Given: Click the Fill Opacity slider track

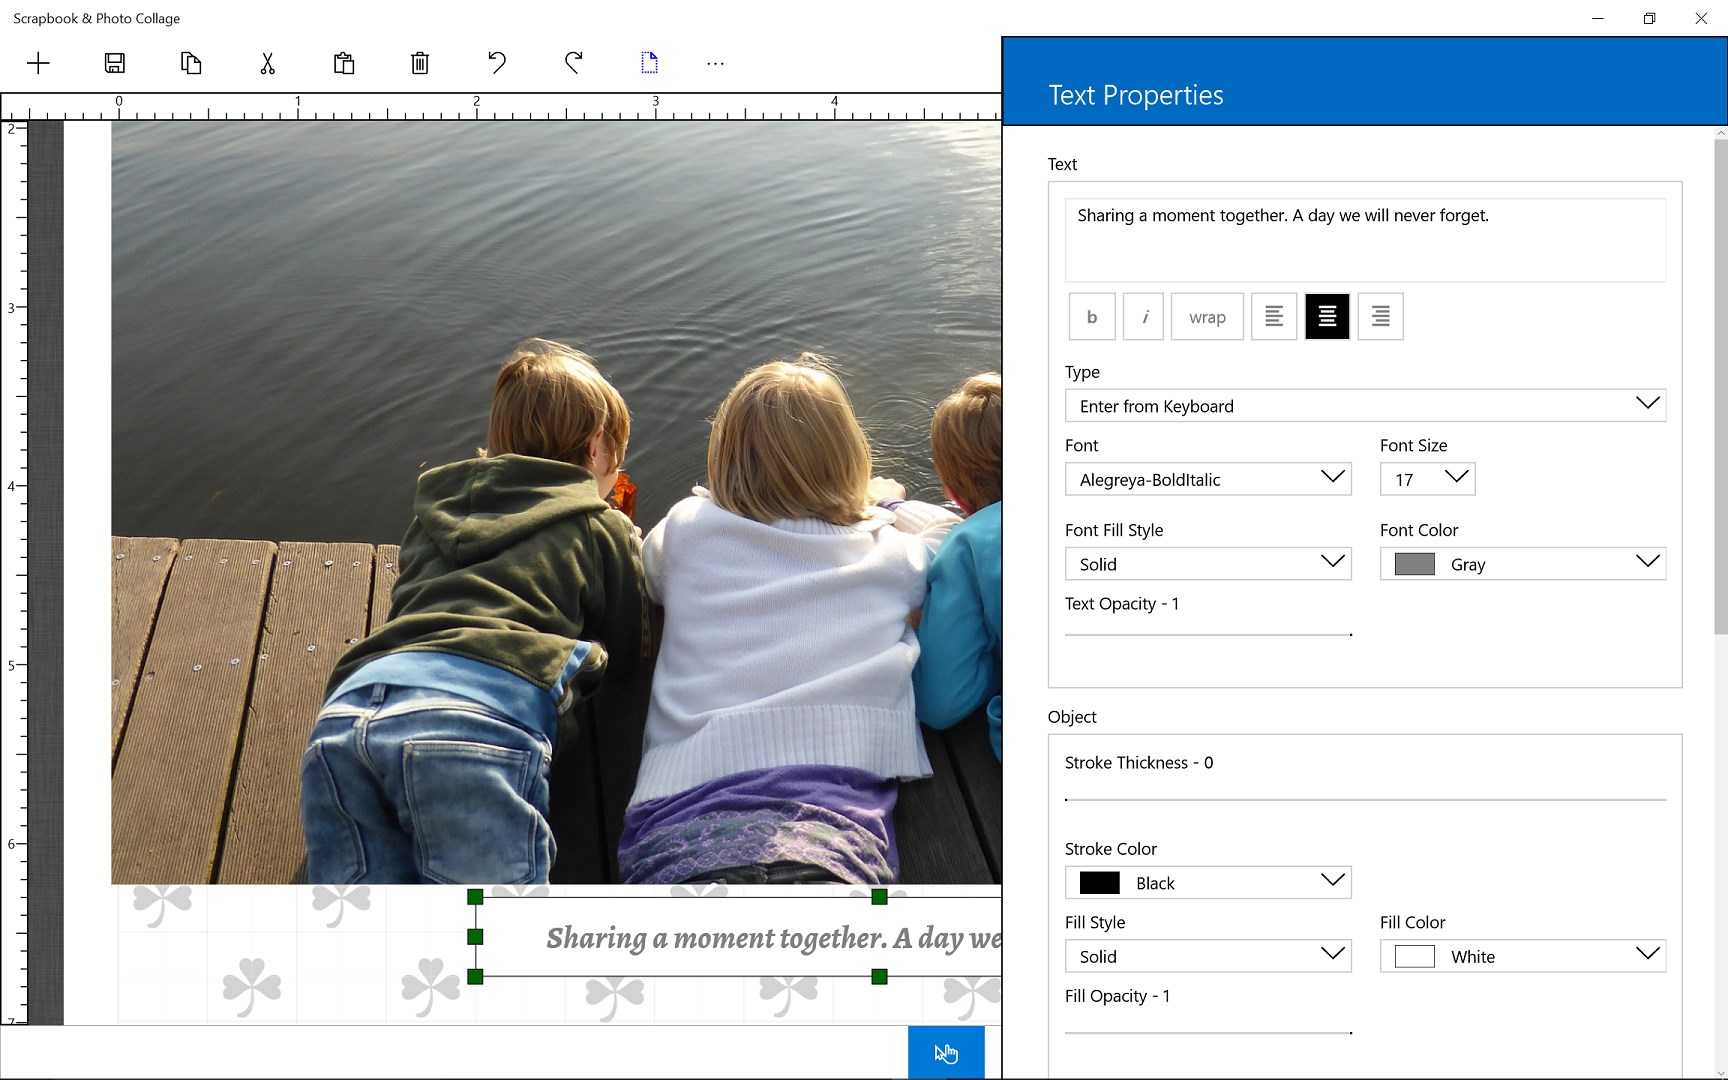Looking at the screenshot, I should pos(1208,1032).
